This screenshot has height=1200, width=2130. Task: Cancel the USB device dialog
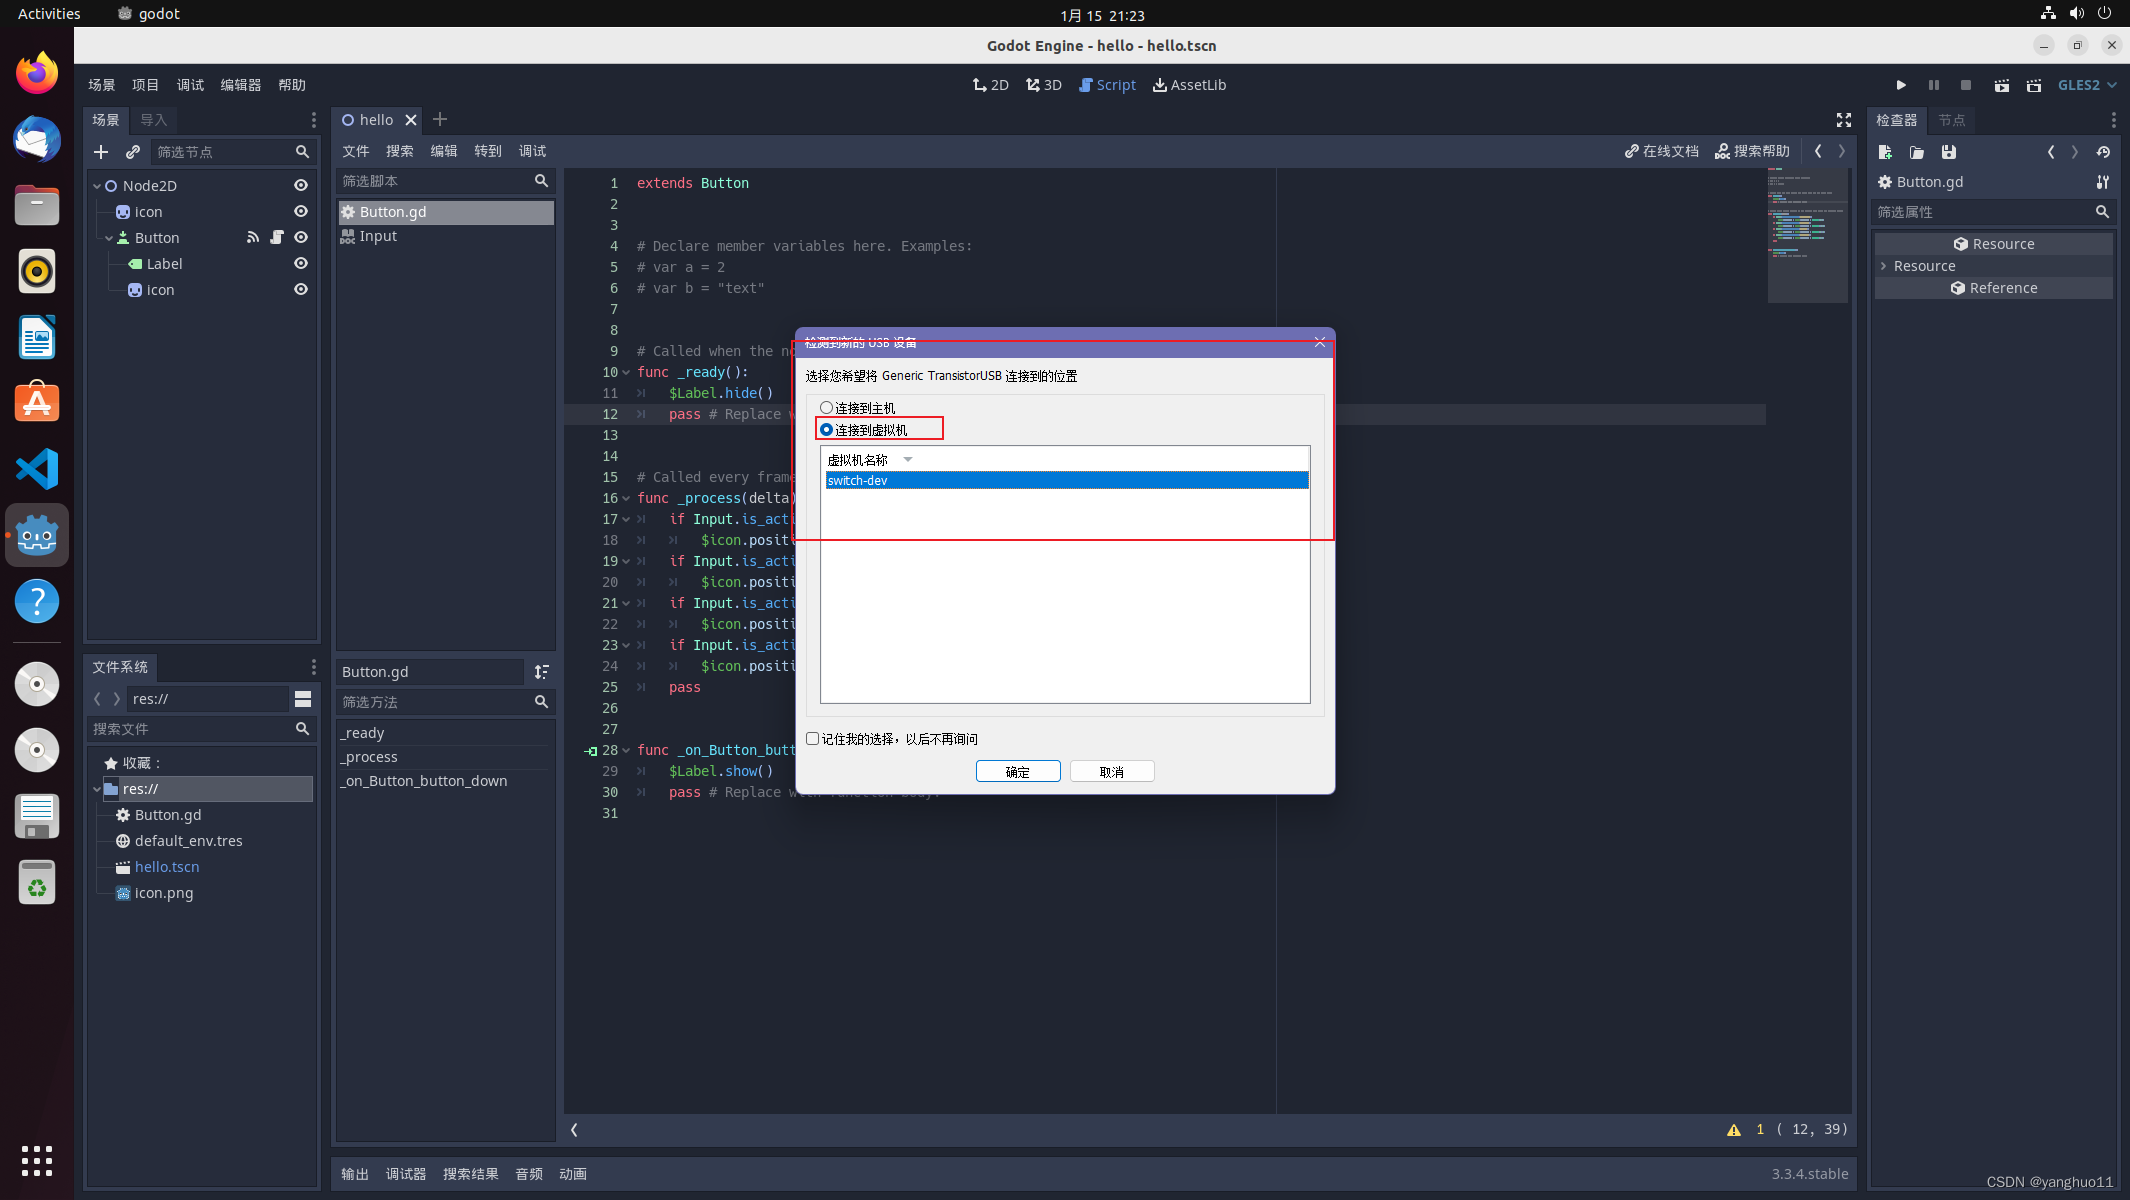click(1112, 772)
